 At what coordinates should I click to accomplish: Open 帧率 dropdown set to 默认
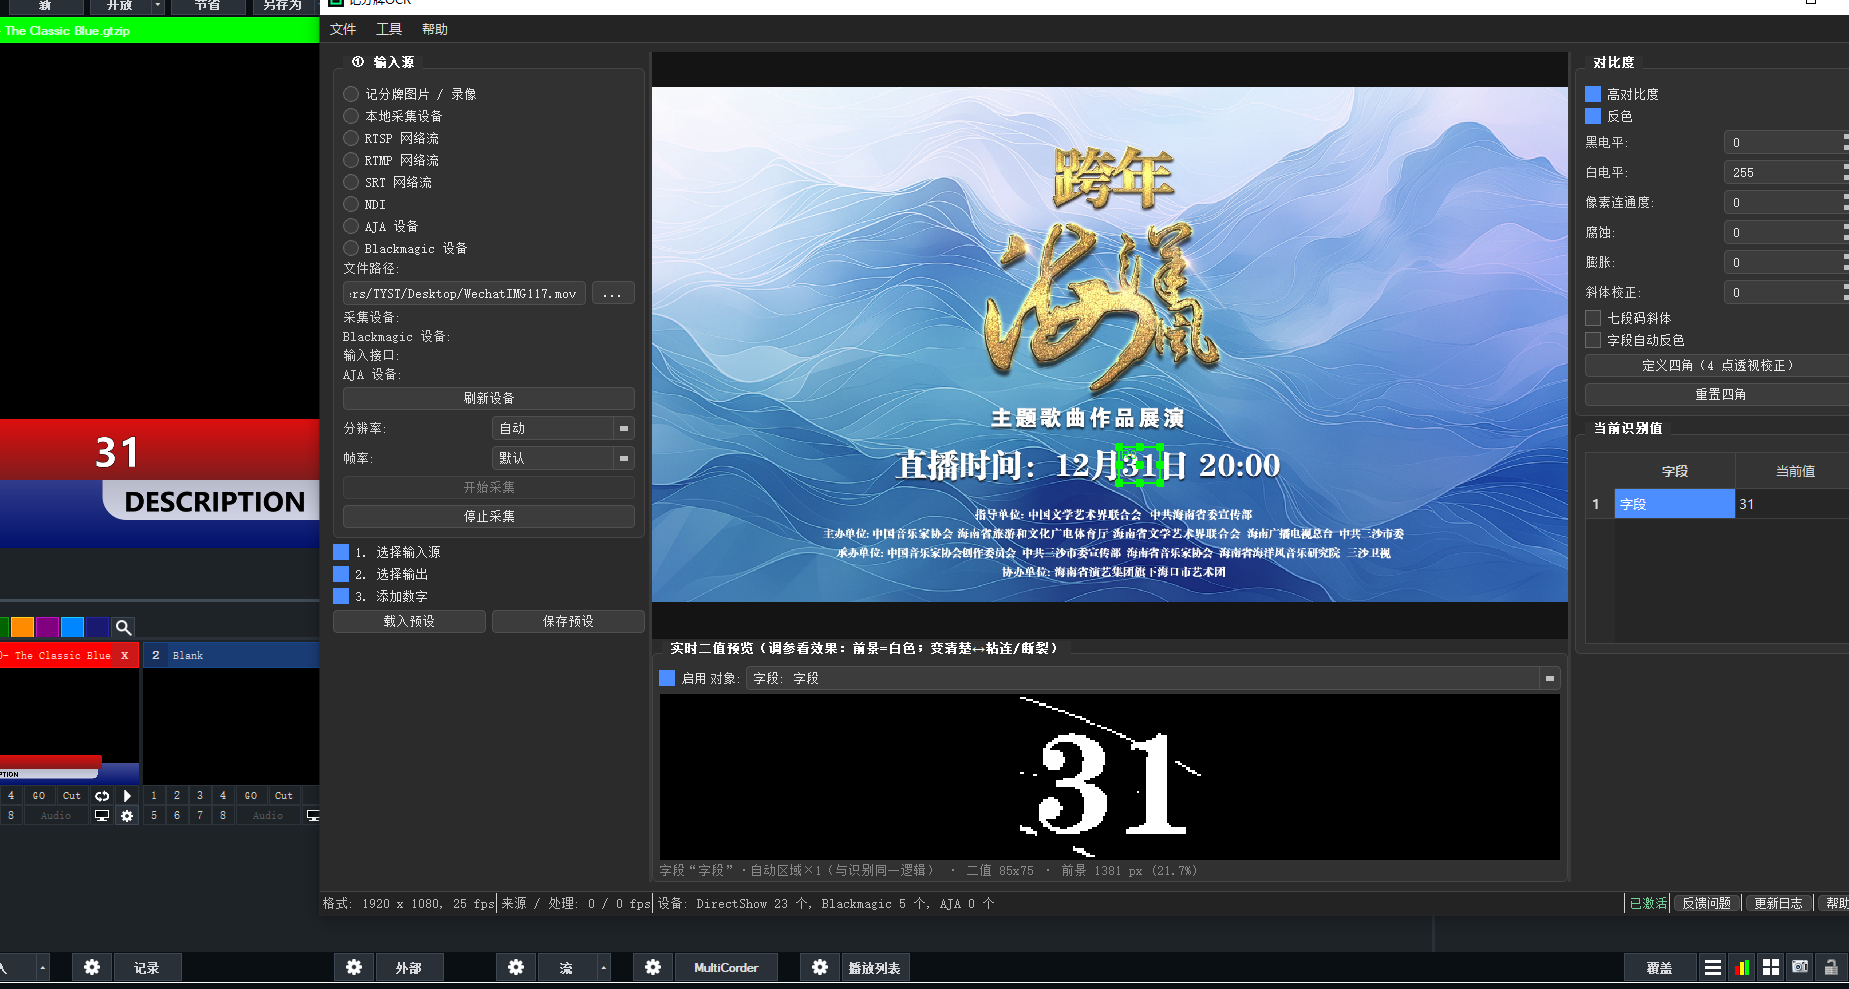pyautogui.click(x=564, y=458)
